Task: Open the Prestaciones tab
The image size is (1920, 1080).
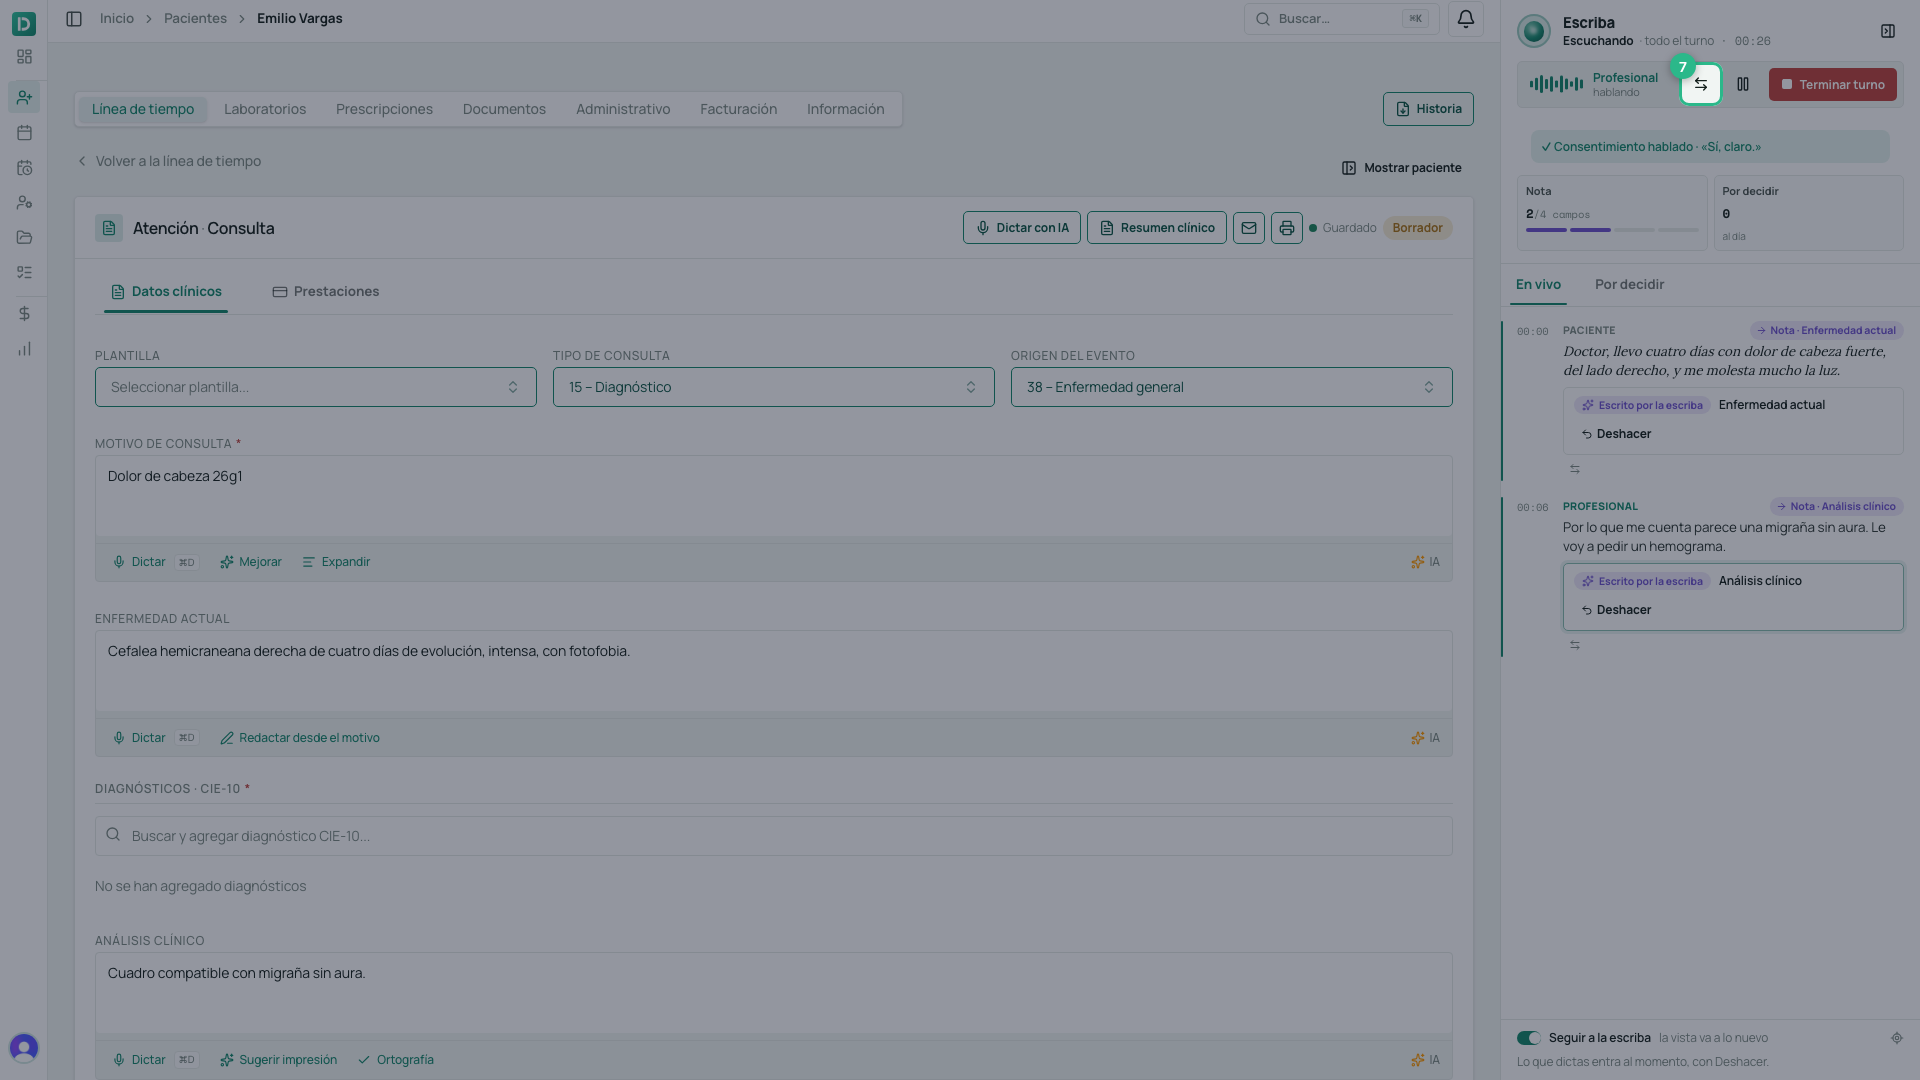Action: 326,292
